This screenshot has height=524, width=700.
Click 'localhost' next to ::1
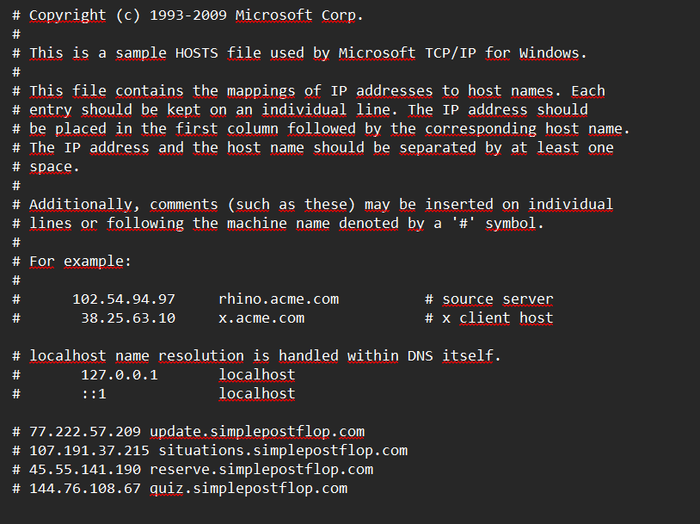tap(257, 394)
